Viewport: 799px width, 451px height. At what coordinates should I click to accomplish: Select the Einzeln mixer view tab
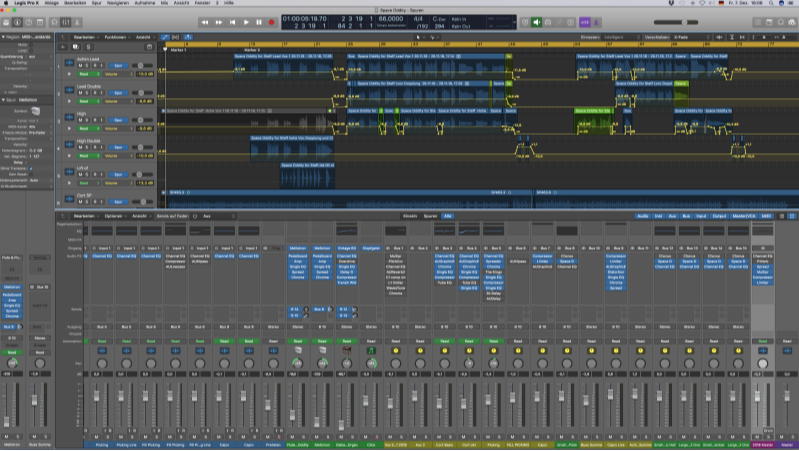pos(410,216)
